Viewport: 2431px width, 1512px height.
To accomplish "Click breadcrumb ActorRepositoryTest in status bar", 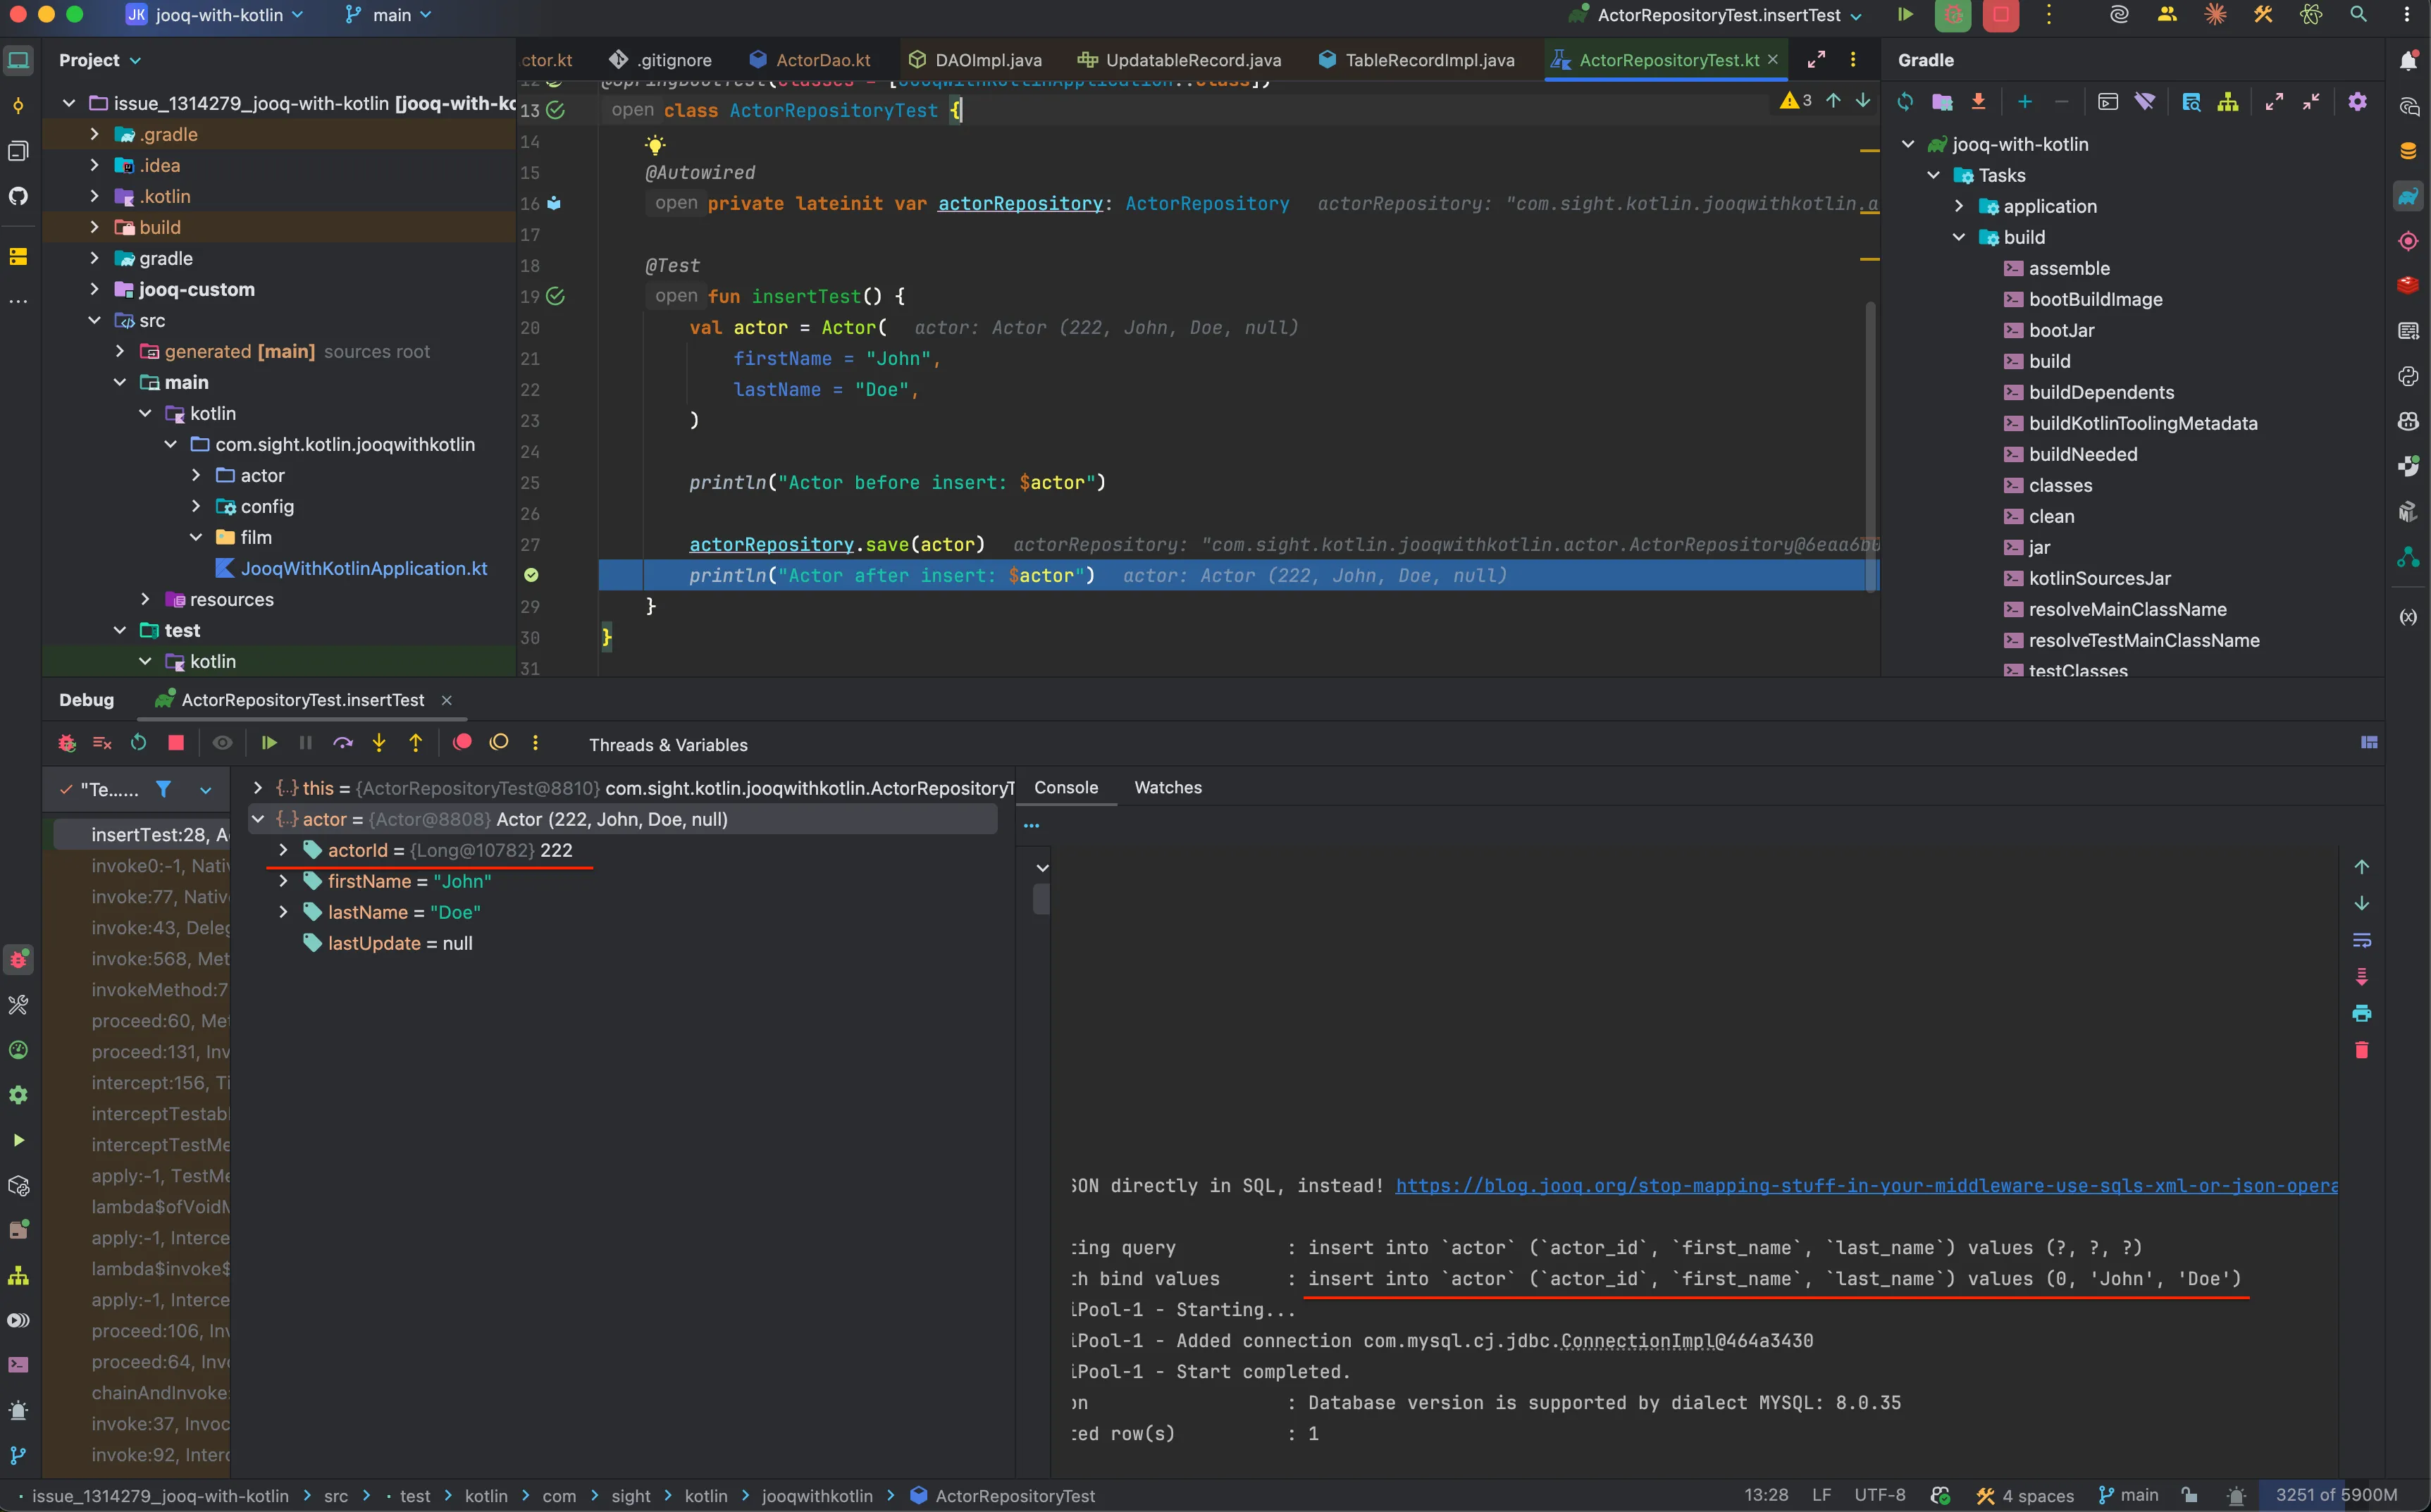I will 1003,1496.
